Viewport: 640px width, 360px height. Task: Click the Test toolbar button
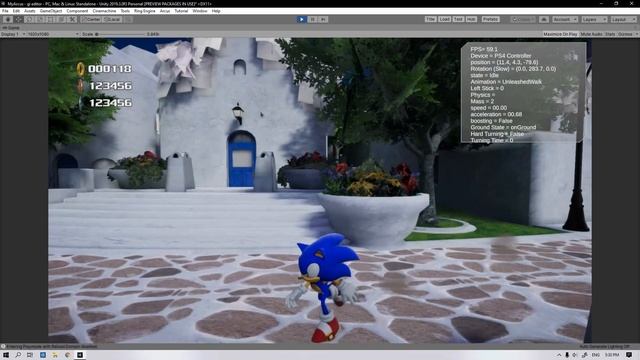(458, 19)
